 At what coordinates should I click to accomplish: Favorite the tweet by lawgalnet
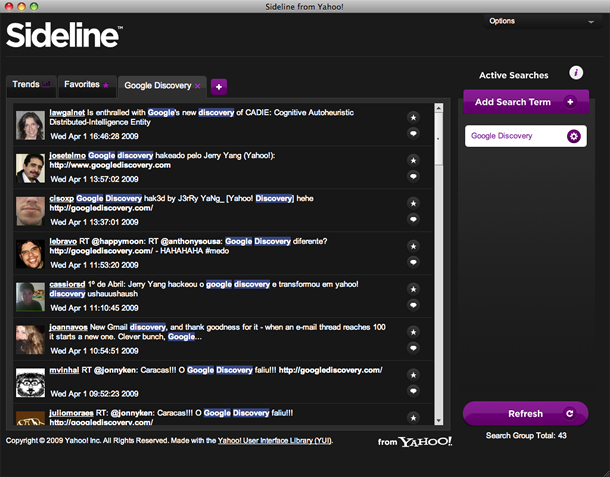coord(413,116)
